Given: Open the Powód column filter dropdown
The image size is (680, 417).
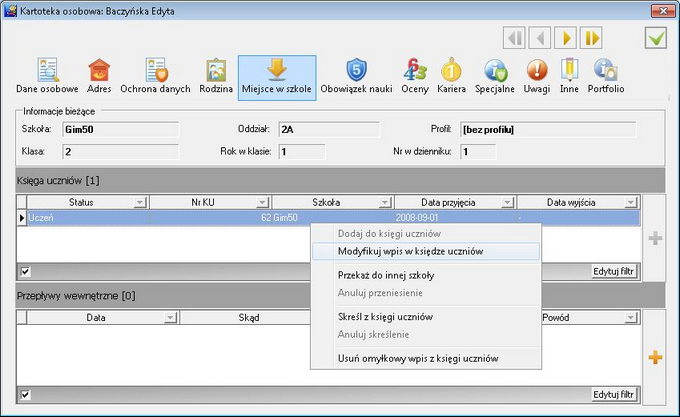Looking at the screenshot, I should tap(630, 318).
